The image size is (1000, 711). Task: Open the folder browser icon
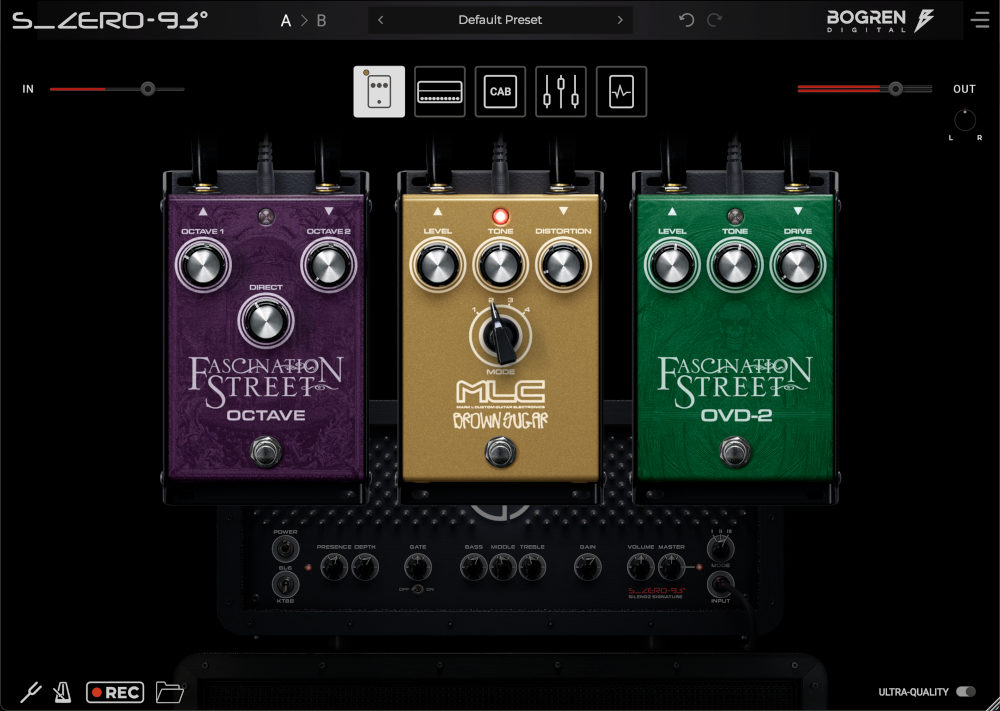coord(170,692)
